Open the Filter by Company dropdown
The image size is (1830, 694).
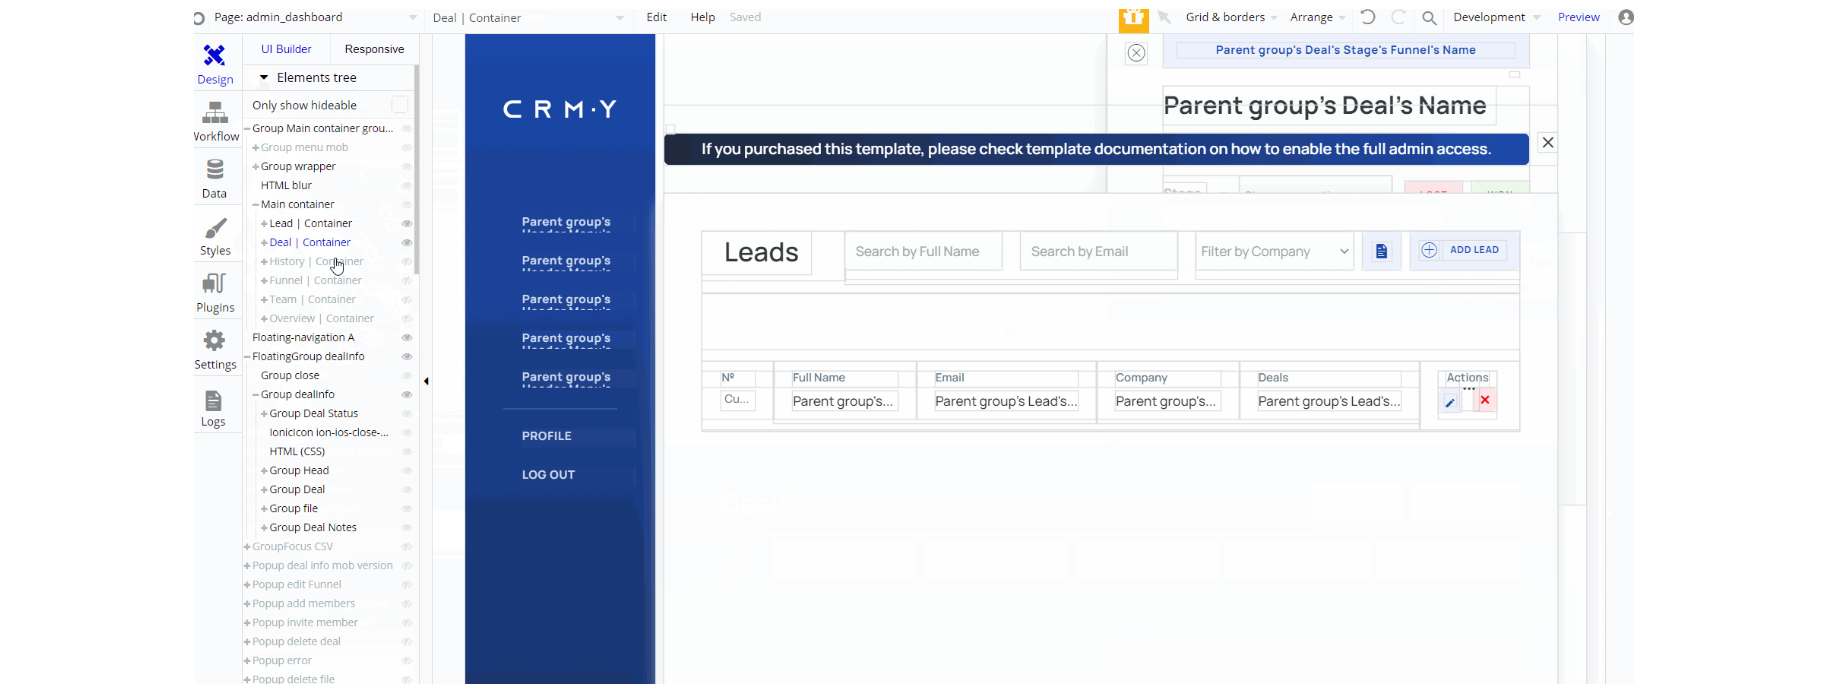pyautogui.click(x=1274, y=252)
